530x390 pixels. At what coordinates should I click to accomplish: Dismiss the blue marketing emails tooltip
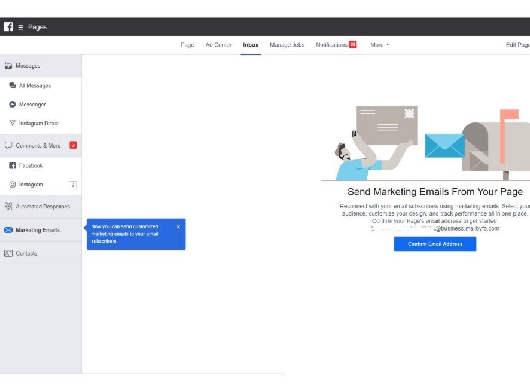point(178,227)
